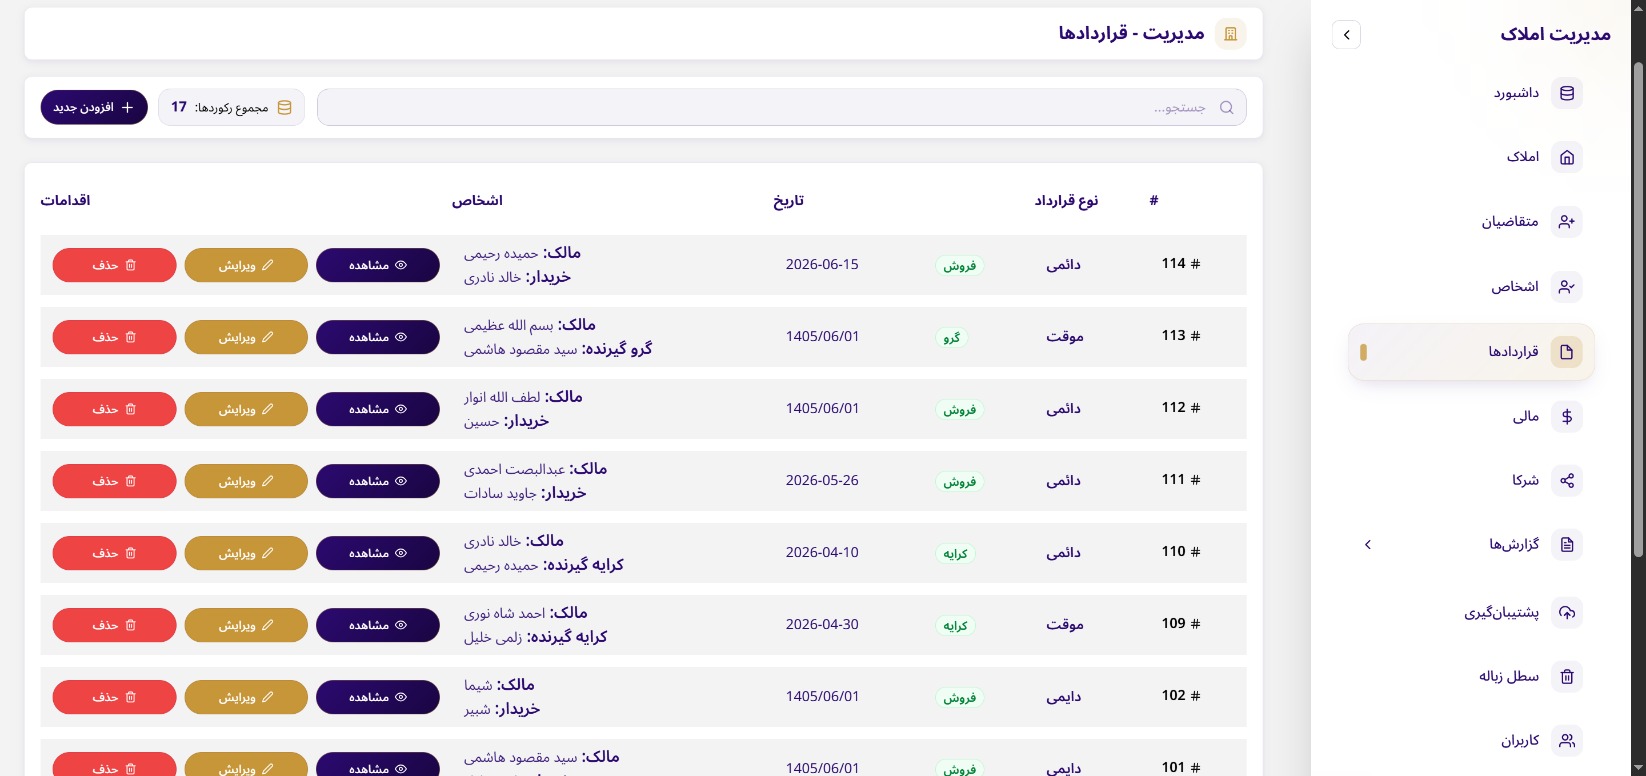View contract #102 with مشاهده
Viewport: 1646px width, 776px height.
(x=378, y=697)
